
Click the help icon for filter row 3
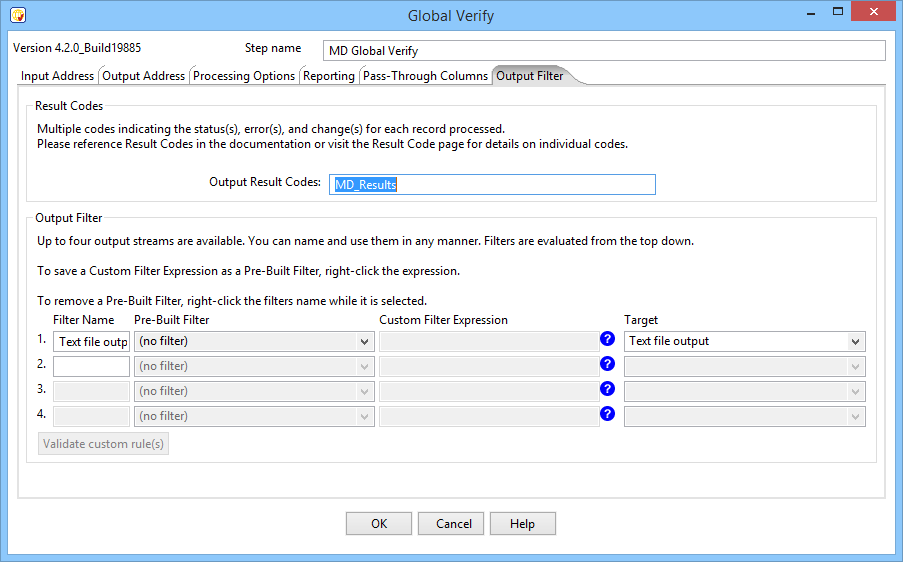[607, 390]
